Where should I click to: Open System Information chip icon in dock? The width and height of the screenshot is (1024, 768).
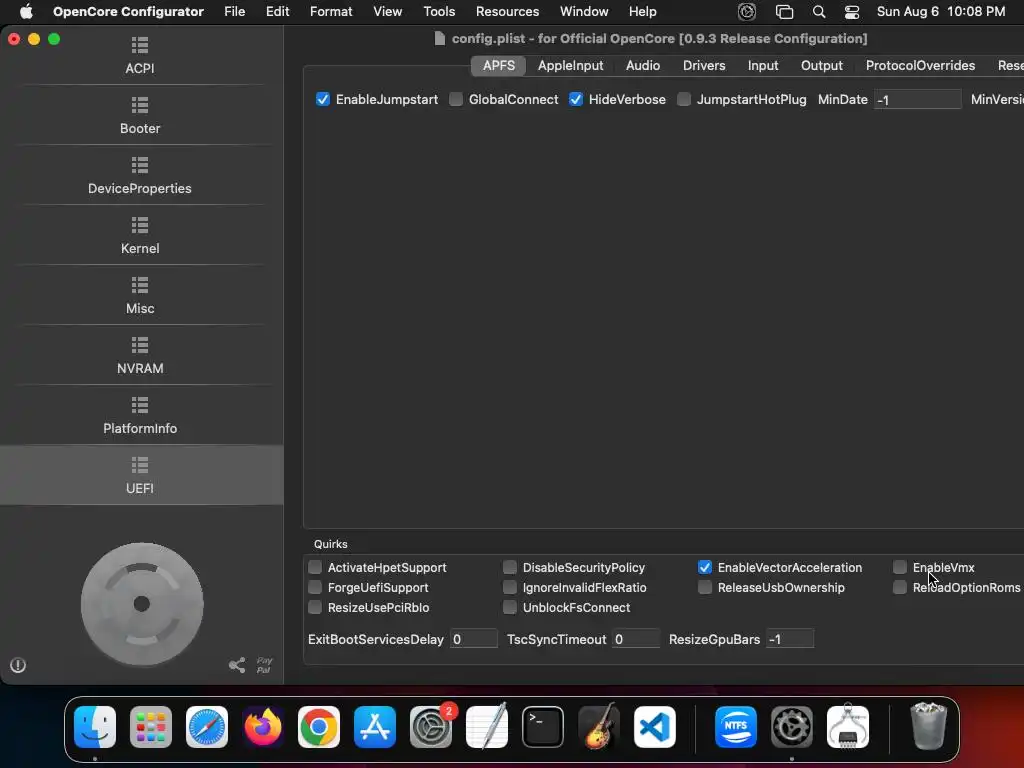pos(848,727)
